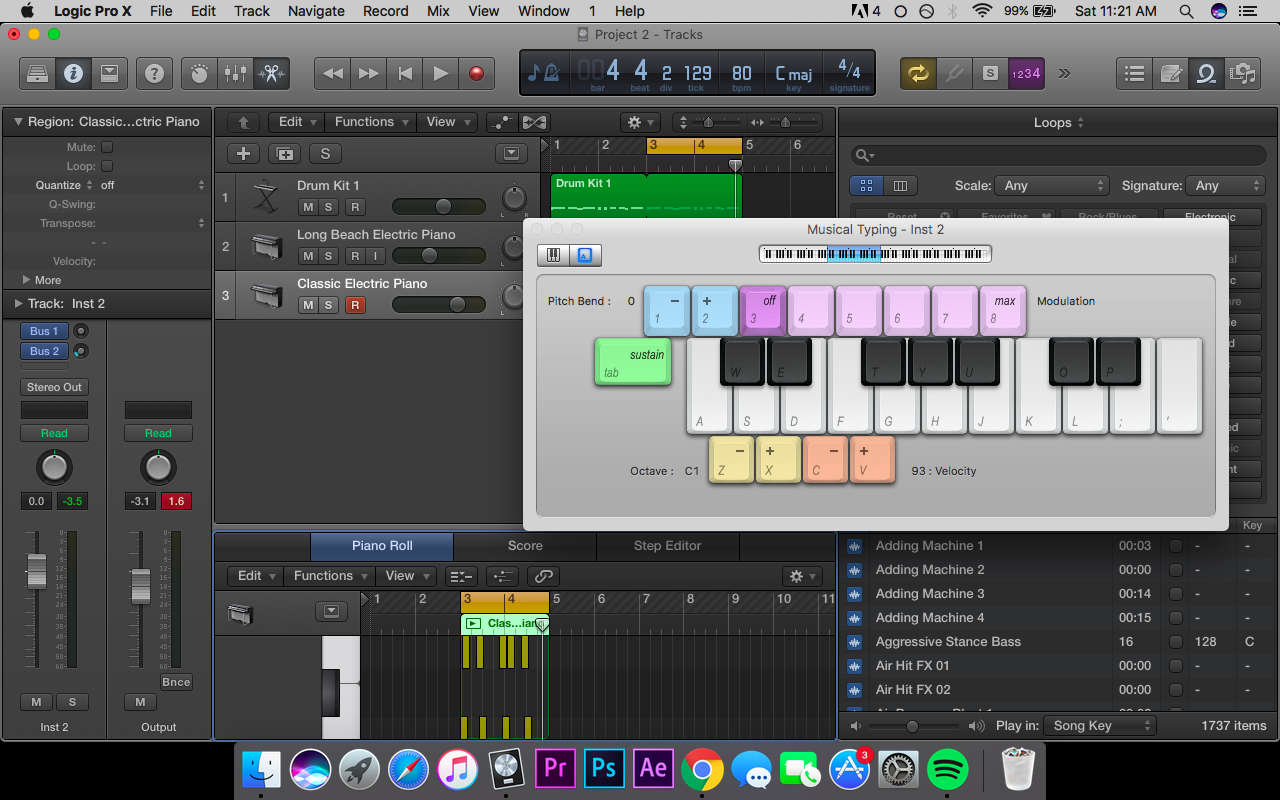Screen dimensions: 1280x800
Task: Open the Scale dropdown in Loops
Action: (1056, 185)
